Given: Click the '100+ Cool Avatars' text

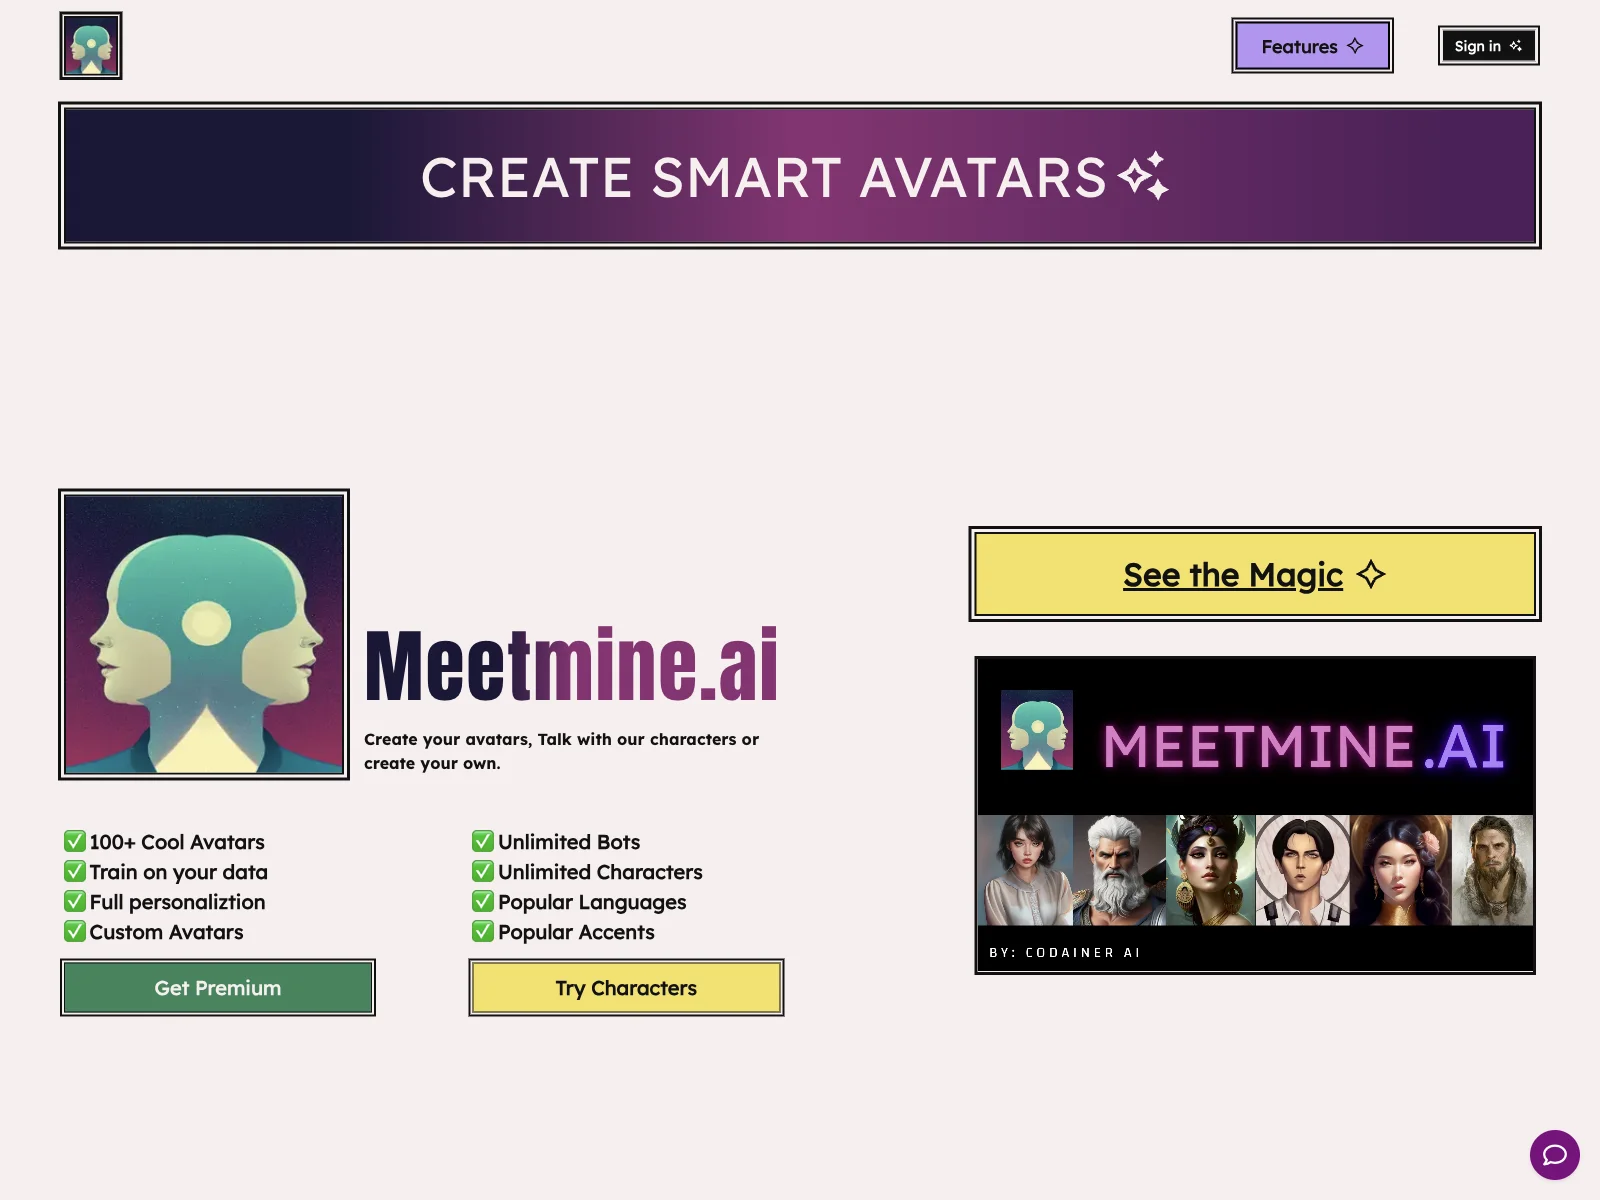Looking at the screenshot, I should coord(177,842).
